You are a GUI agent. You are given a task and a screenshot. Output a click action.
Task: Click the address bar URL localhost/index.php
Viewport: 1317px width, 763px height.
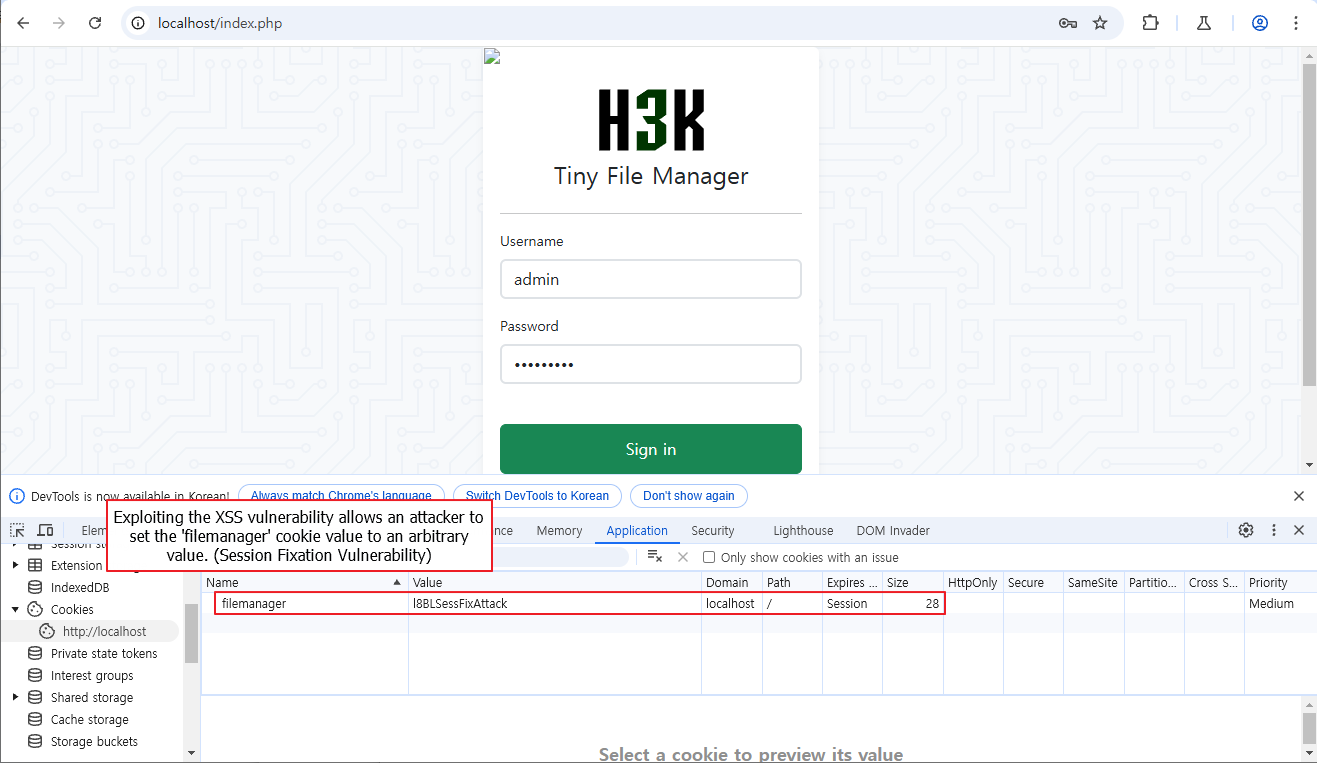pyautogui.click(x=220, y=23)
